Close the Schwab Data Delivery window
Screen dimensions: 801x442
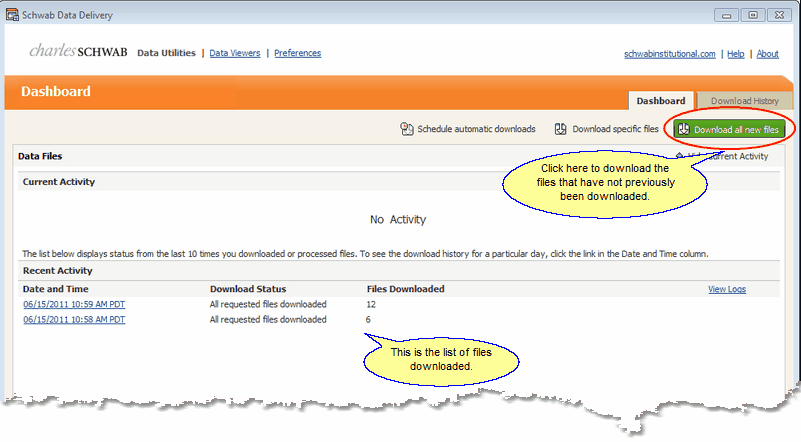tap(780, 15)
